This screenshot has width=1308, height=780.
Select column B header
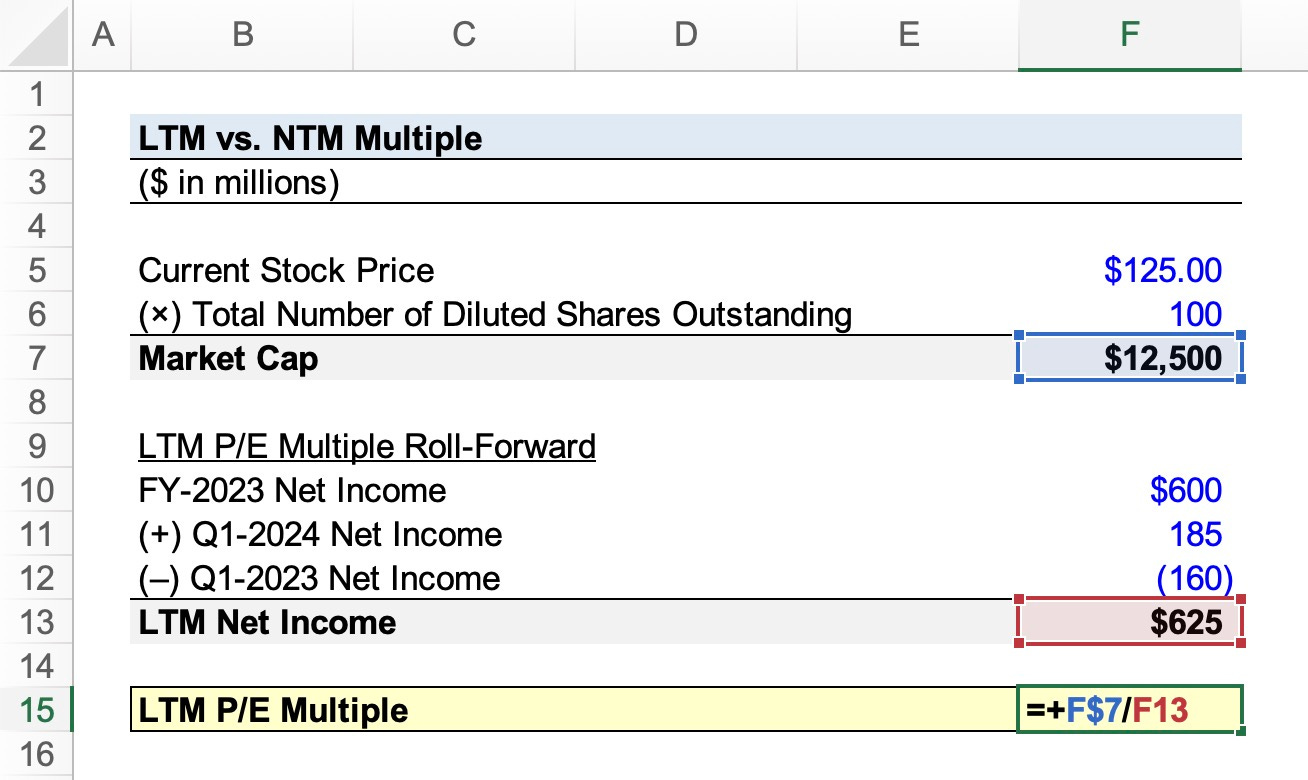pos(241,36)
